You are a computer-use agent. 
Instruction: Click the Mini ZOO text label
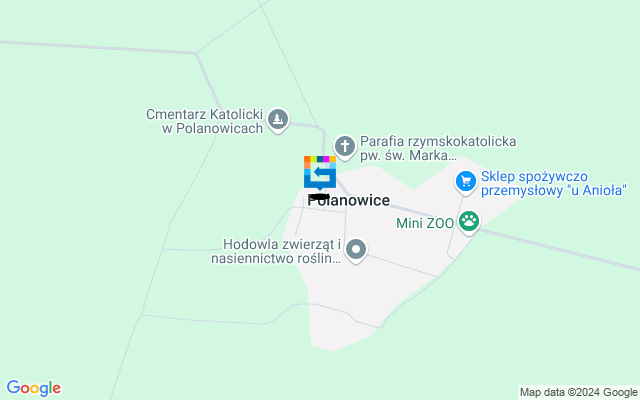425,223
